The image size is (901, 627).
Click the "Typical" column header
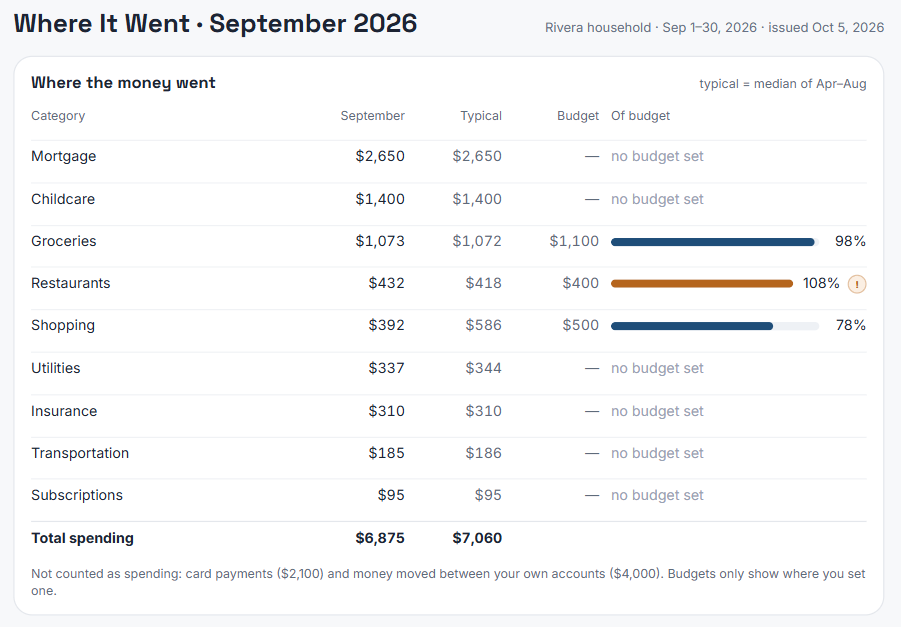[x=481, y=116]
